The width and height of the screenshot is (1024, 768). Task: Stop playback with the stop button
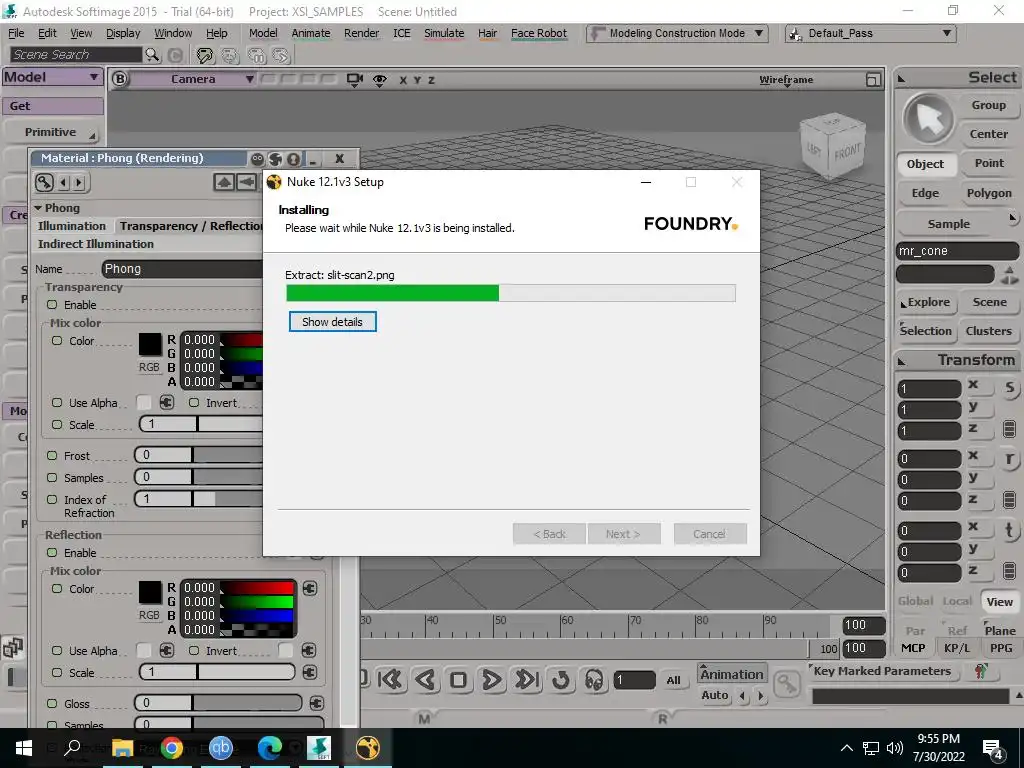[x=458, y=680]
